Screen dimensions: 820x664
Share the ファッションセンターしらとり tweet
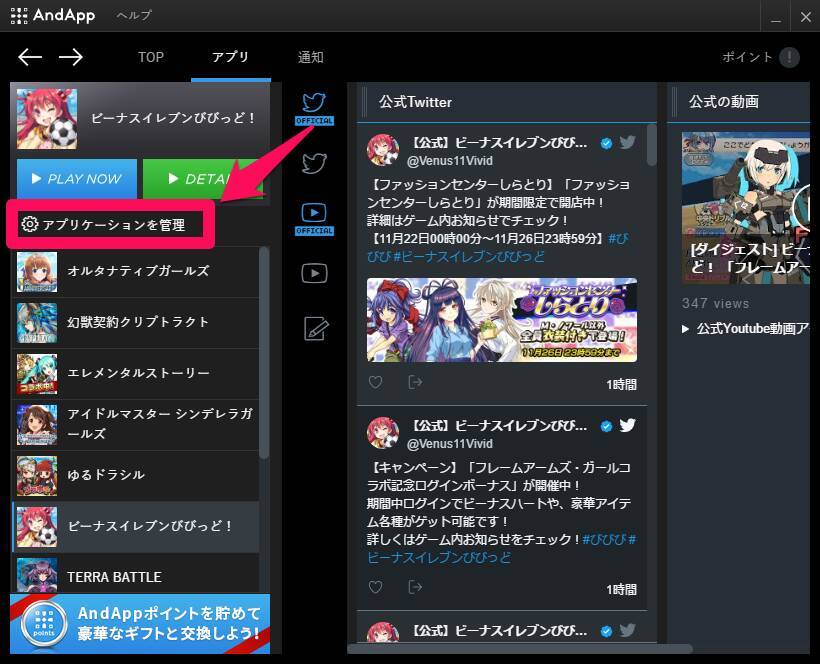[x=415, y=382]
